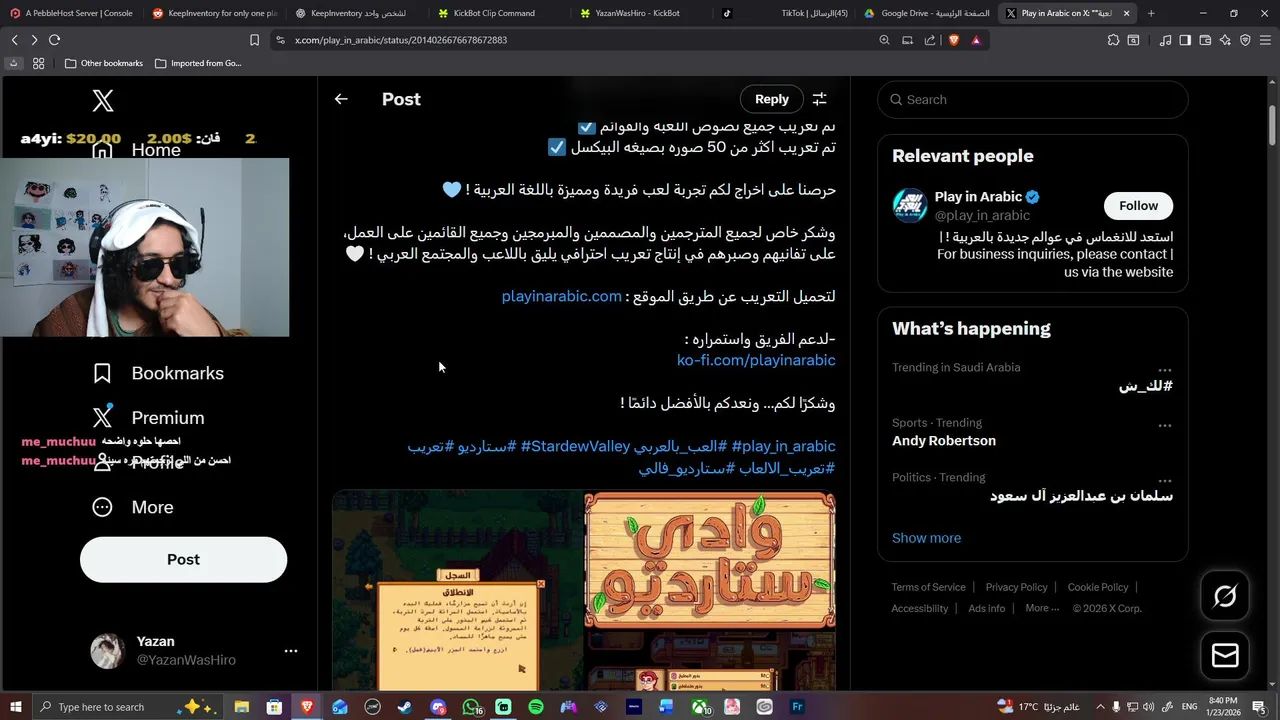This screenshot has width=1280, height=720.
Task: Click the X logo in the sidebar
Action: click(x=103, y=100)
